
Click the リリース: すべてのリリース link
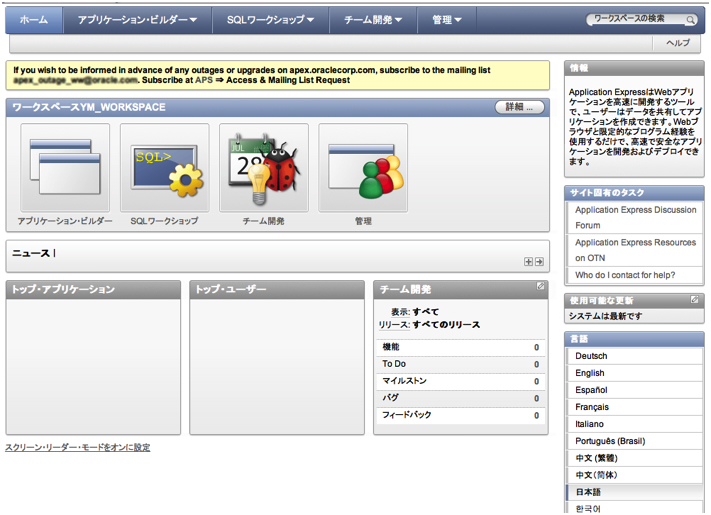429,325
